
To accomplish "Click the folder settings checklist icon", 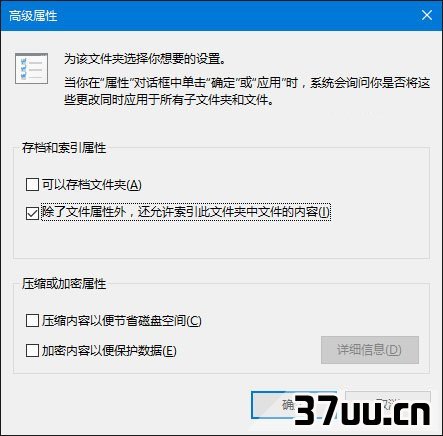I will [x=31, y=68].
